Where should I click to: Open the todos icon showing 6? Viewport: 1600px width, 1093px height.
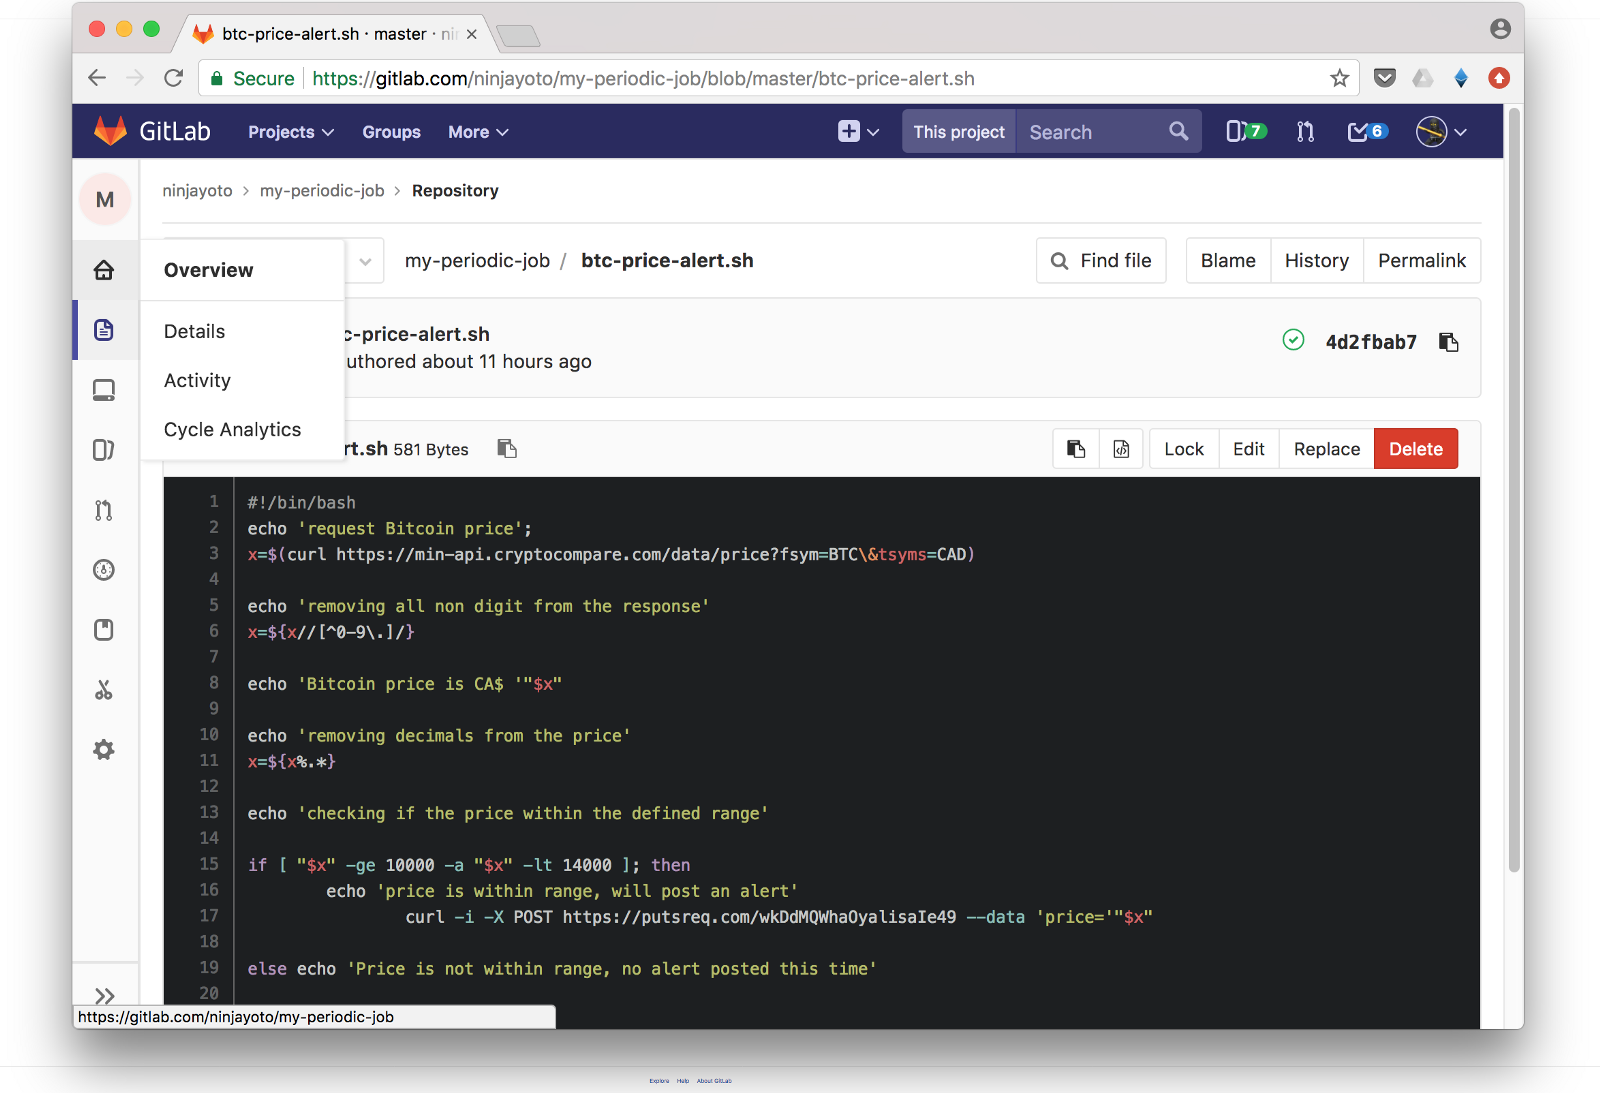[1367, 131]
